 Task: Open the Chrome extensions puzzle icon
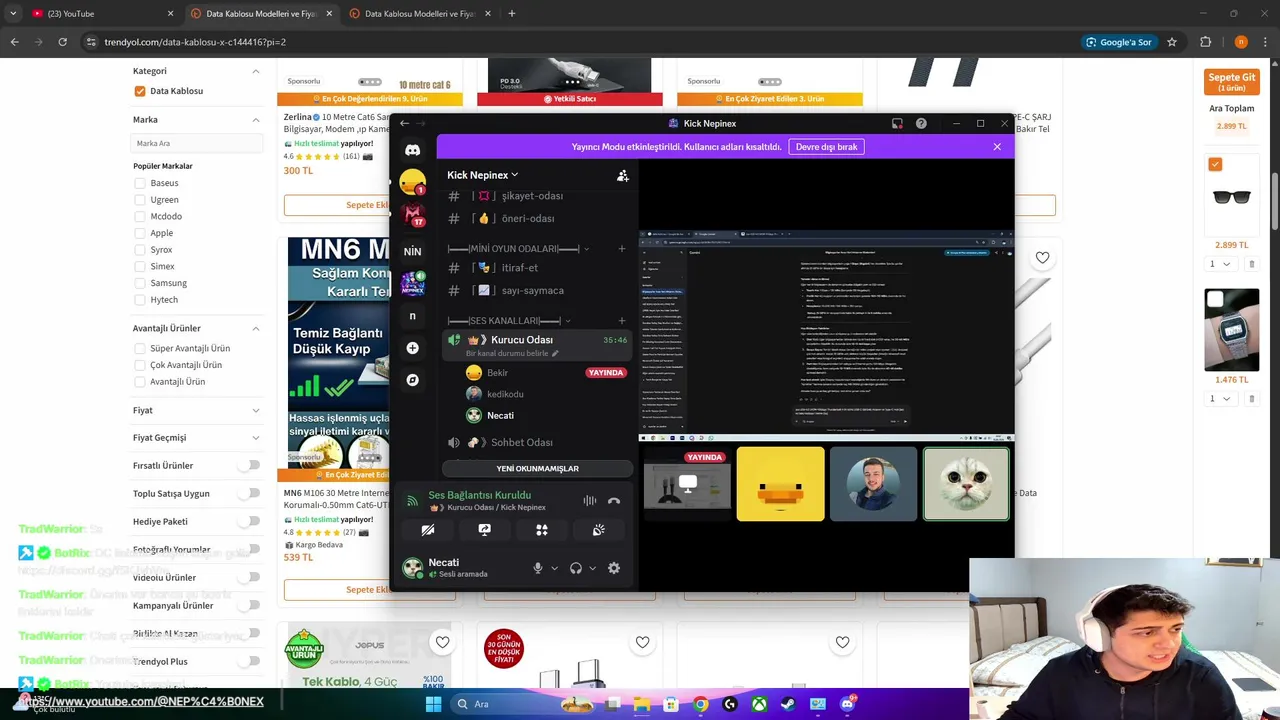(1205, 42)
